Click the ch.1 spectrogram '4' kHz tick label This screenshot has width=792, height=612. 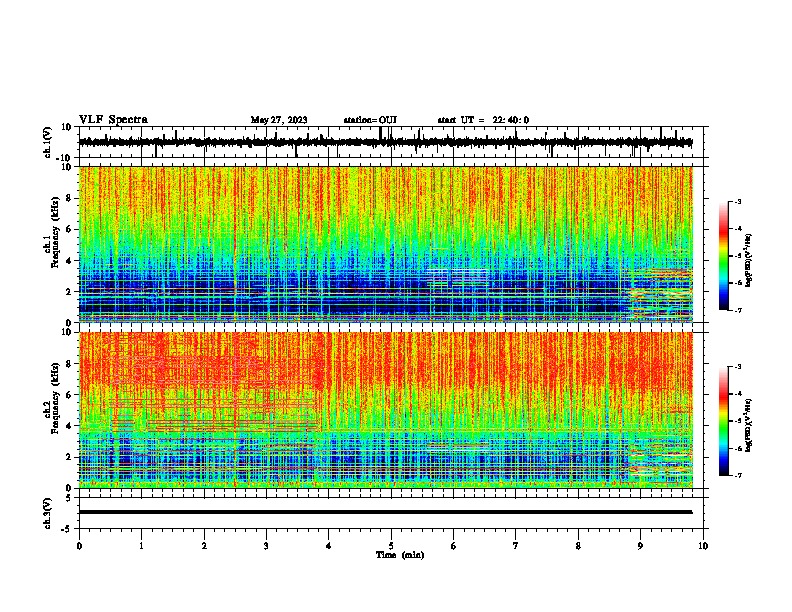click(69, 261)
